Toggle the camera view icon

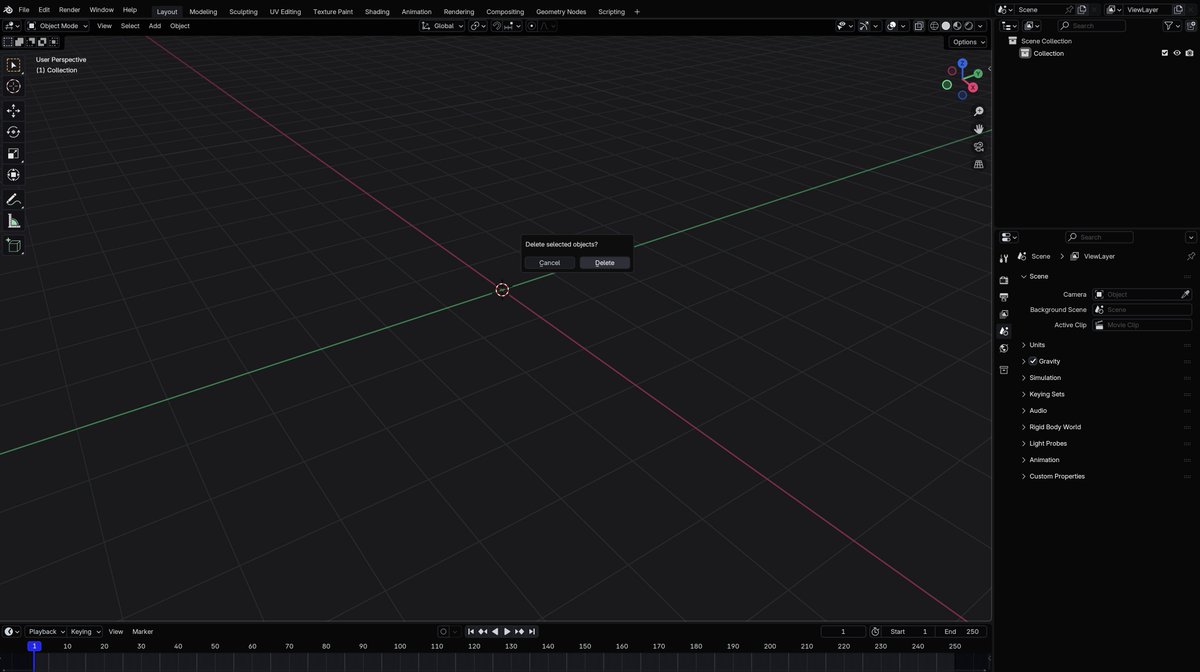click(979, 147)
